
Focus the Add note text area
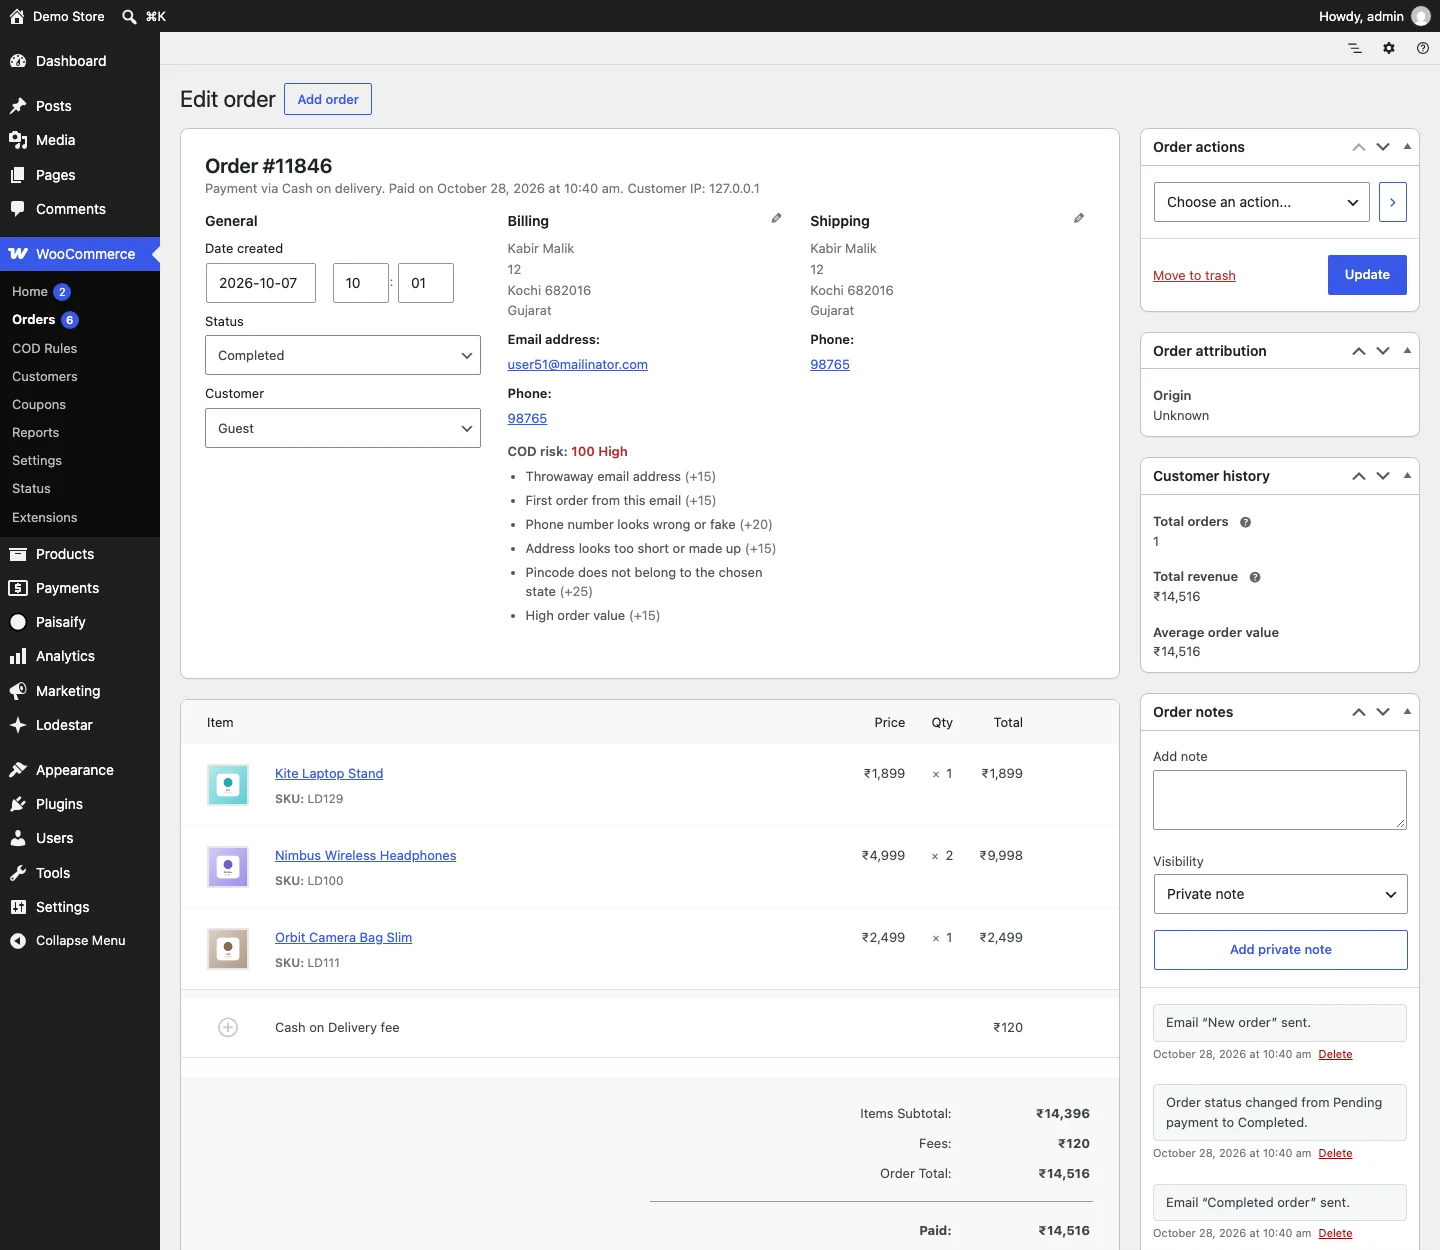(x=1280, y=800)
